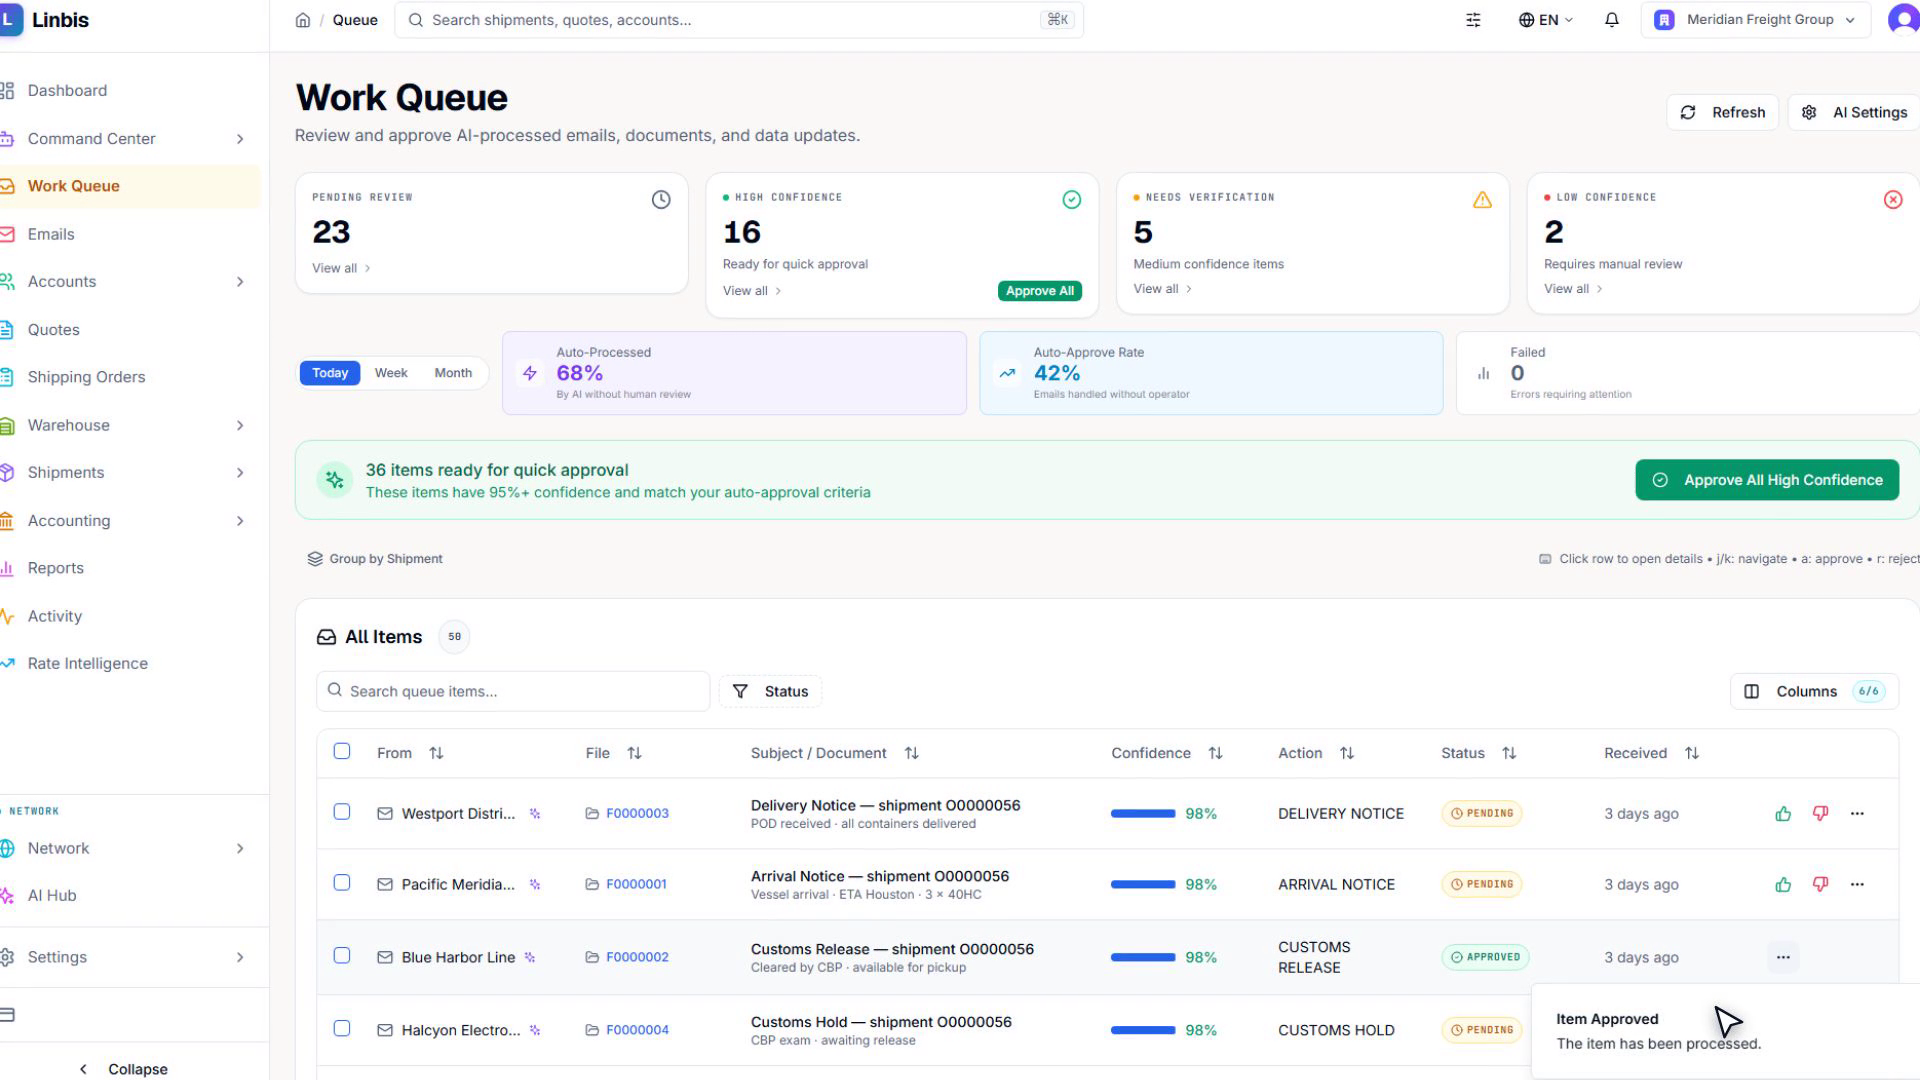Select the Halcyon Electro... row checkbox
The width and height of the screenshot is (1920, 1080).
tap(342, 1029)
